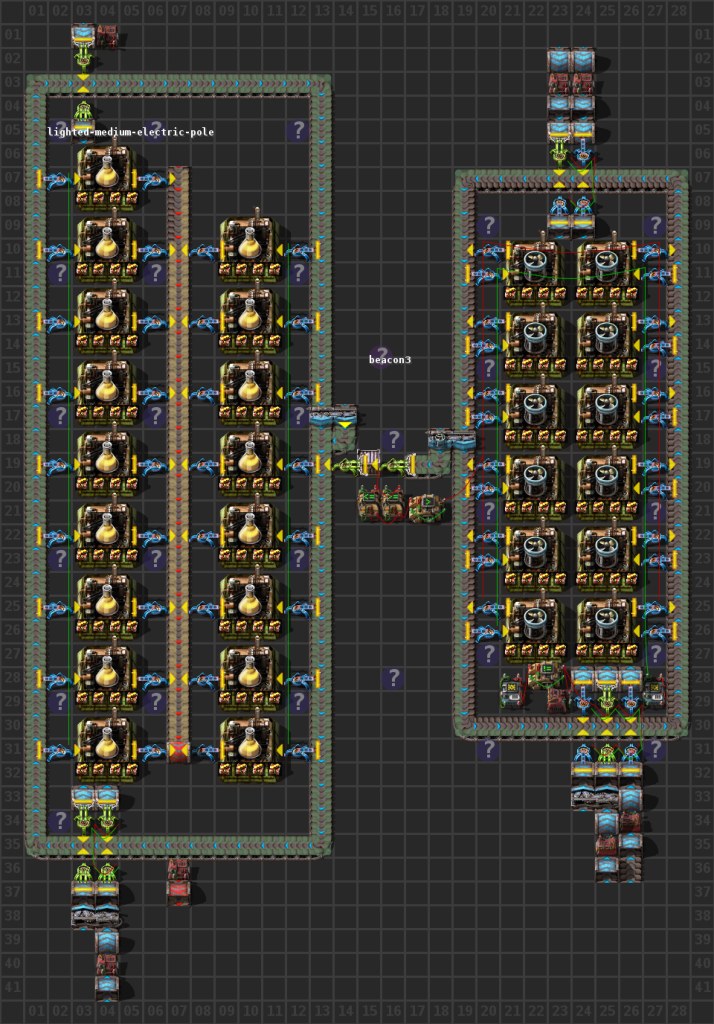Select the combinator showing a green > display

click(428, 507)
